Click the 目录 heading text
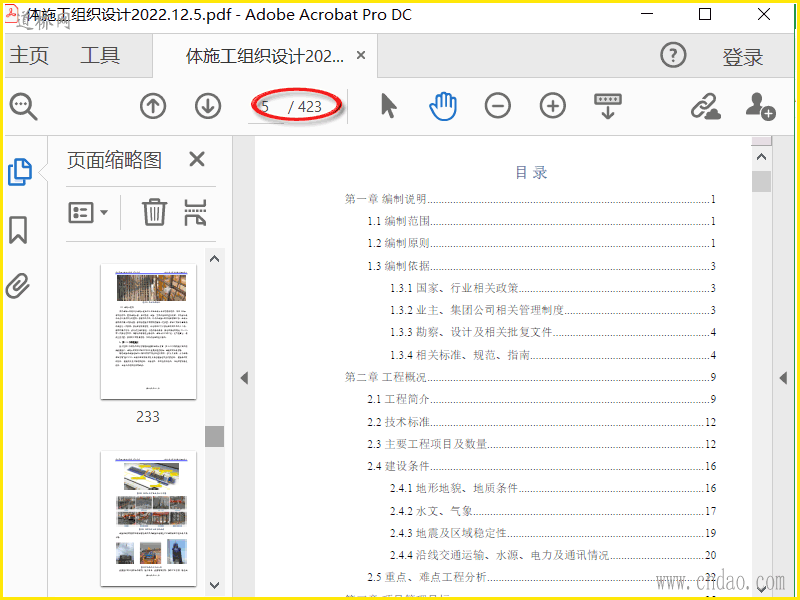800x600 pixels. [x=531, y=172]
